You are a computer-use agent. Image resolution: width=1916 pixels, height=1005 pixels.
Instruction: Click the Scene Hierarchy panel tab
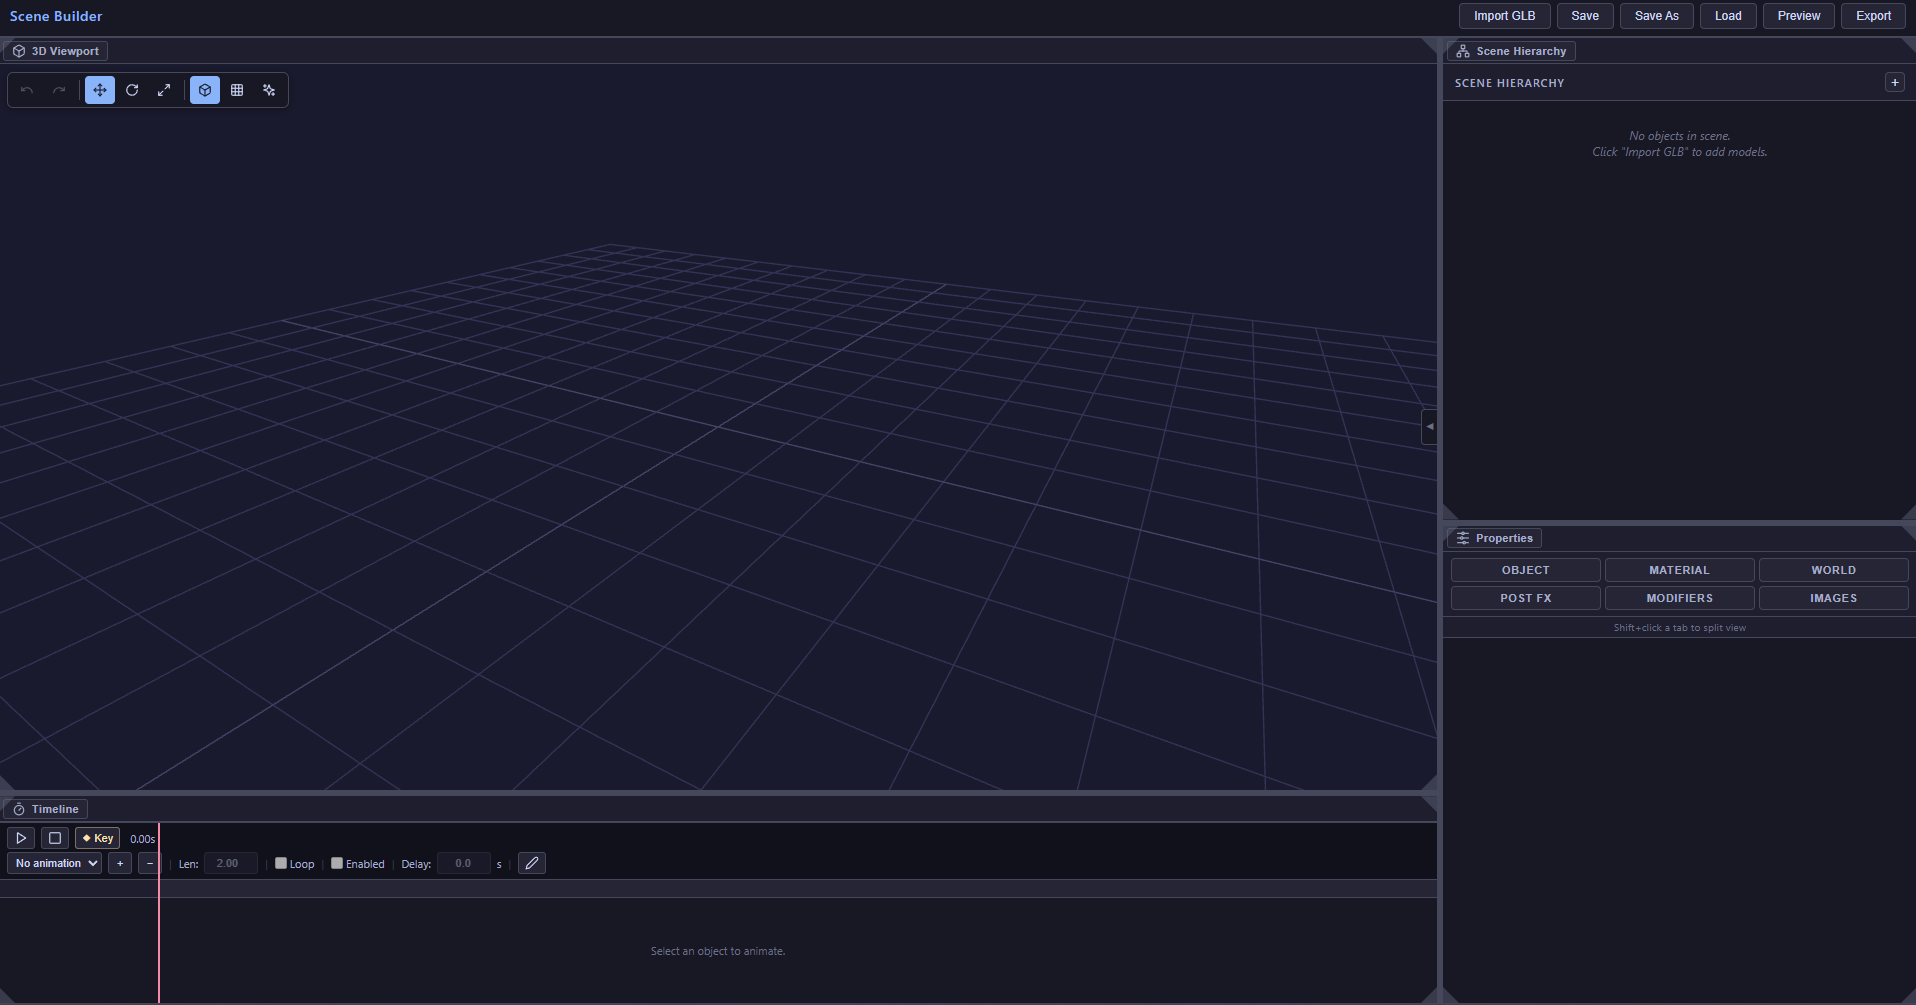click(1511, 51)
